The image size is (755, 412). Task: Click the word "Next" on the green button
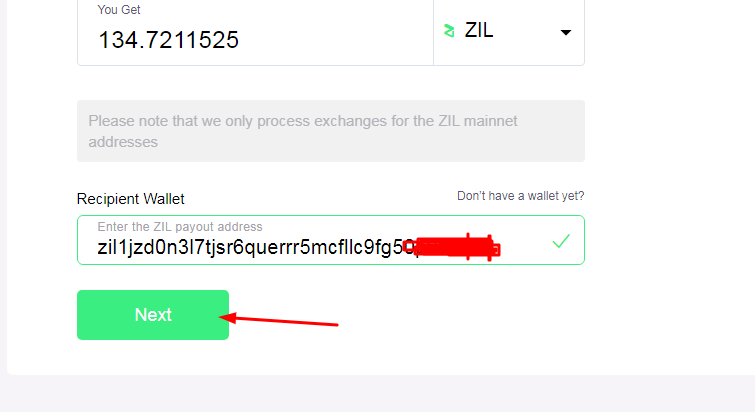153,315
